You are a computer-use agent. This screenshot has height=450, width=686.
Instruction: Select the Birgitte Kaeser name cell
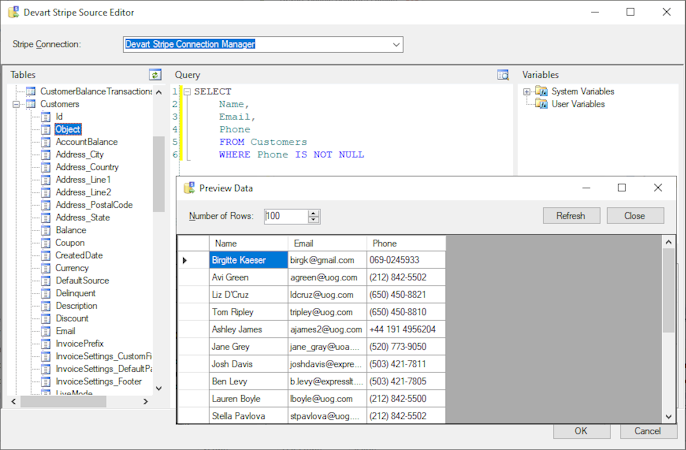pyautogui.click(x=238, y=260)
